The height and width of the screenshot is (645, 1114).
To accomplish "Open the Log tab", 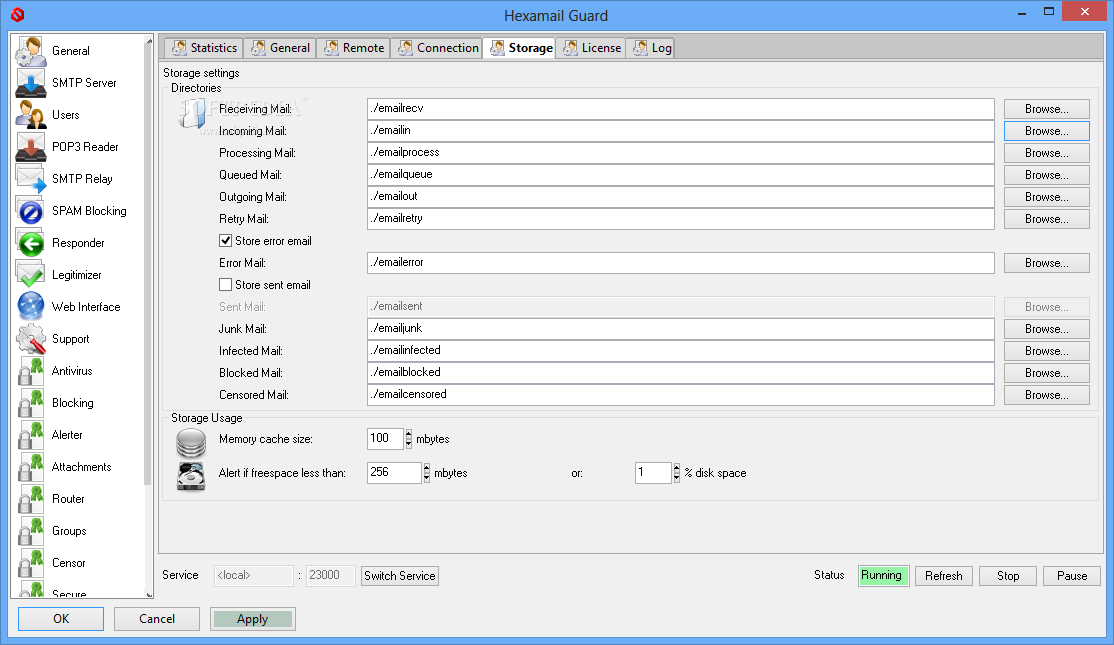I will (651, 48).
